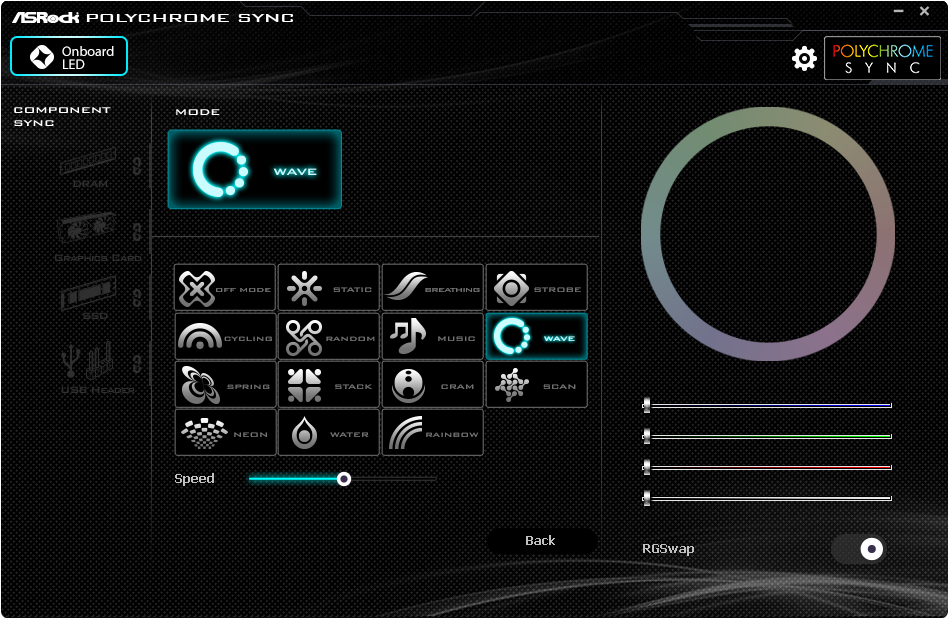
Task: Select the Random lighting mode
Action: 329,336
